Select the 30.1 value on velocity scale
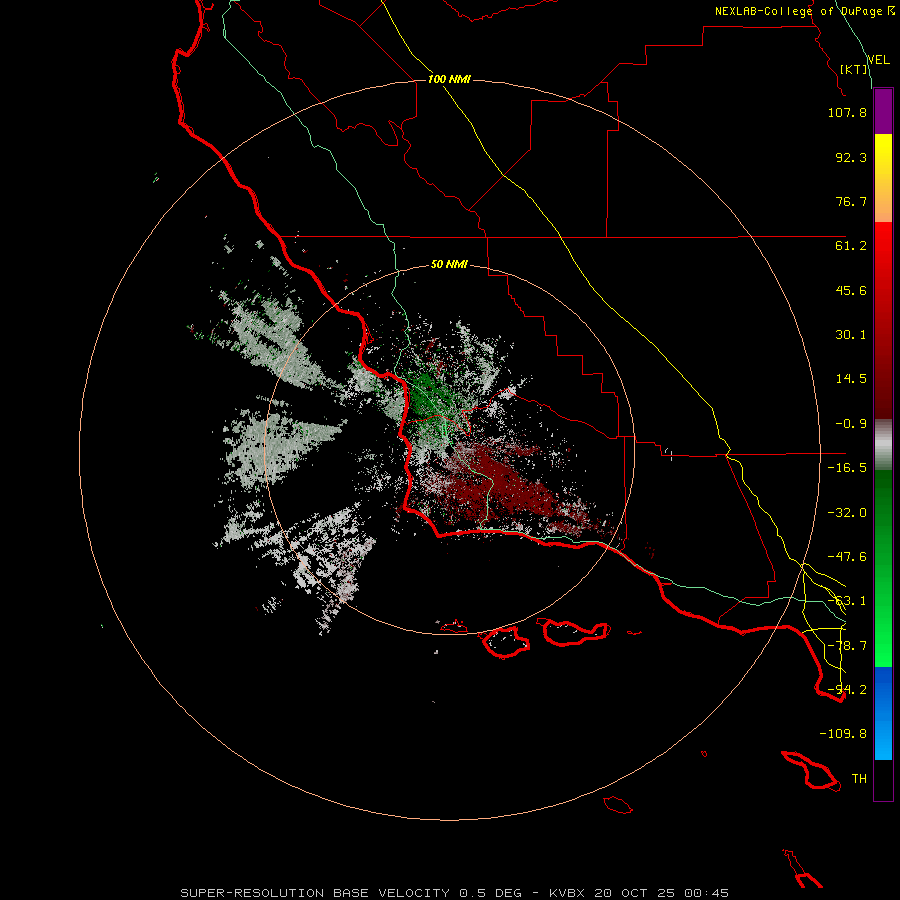The width and height of the screenshot is (900, 900). [851, 335]
